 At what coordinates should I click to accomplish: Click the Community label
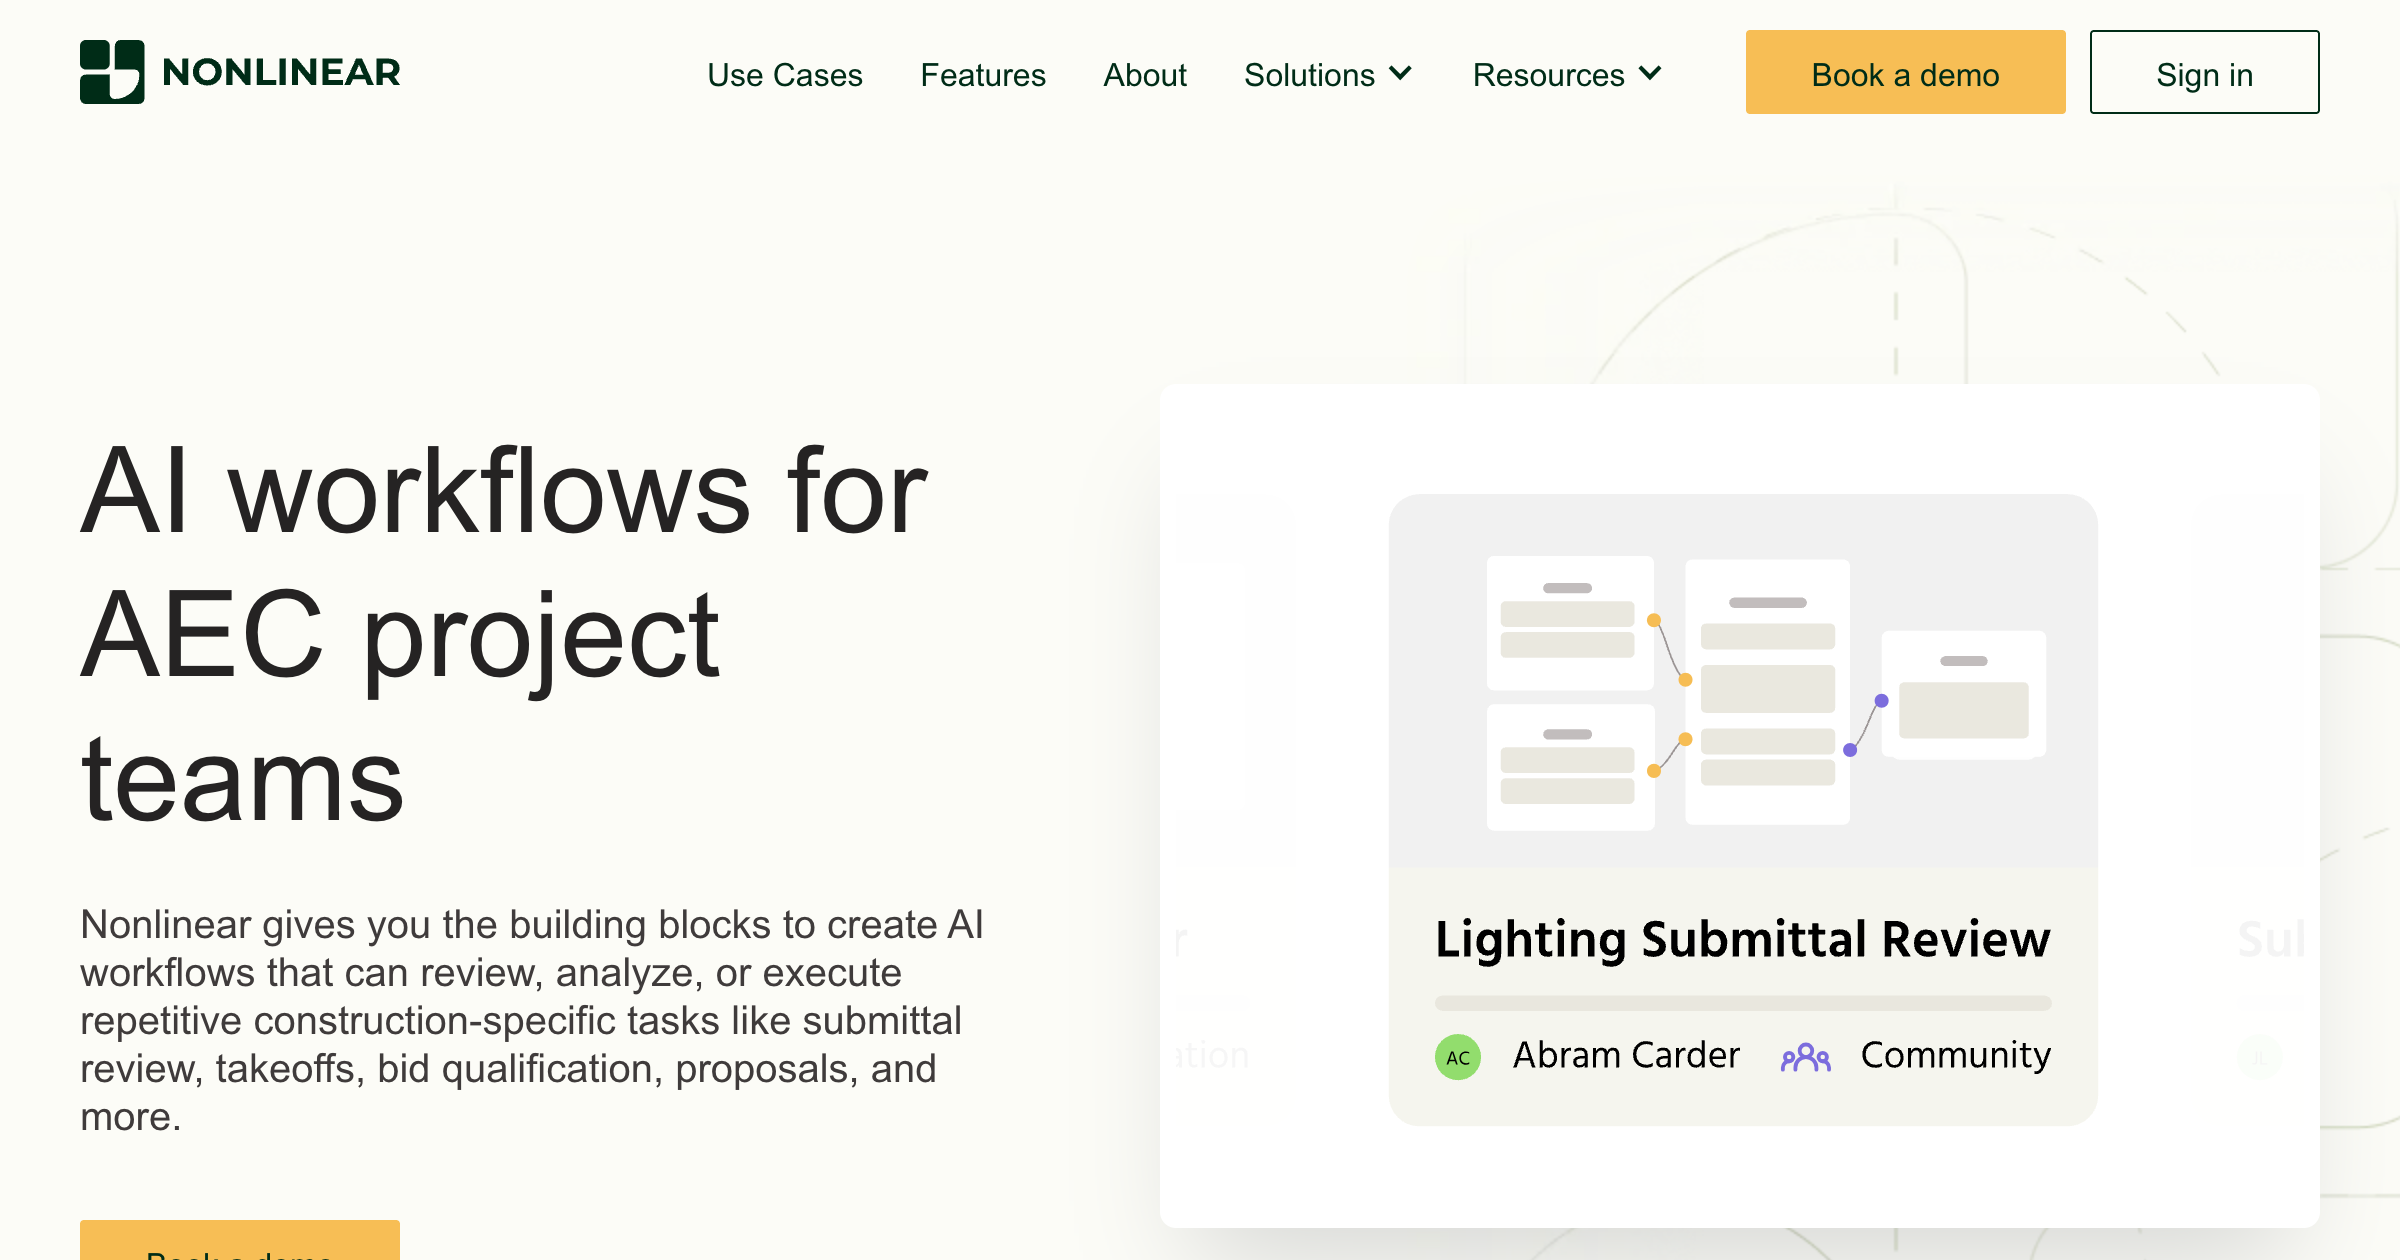[1956, 1055]
